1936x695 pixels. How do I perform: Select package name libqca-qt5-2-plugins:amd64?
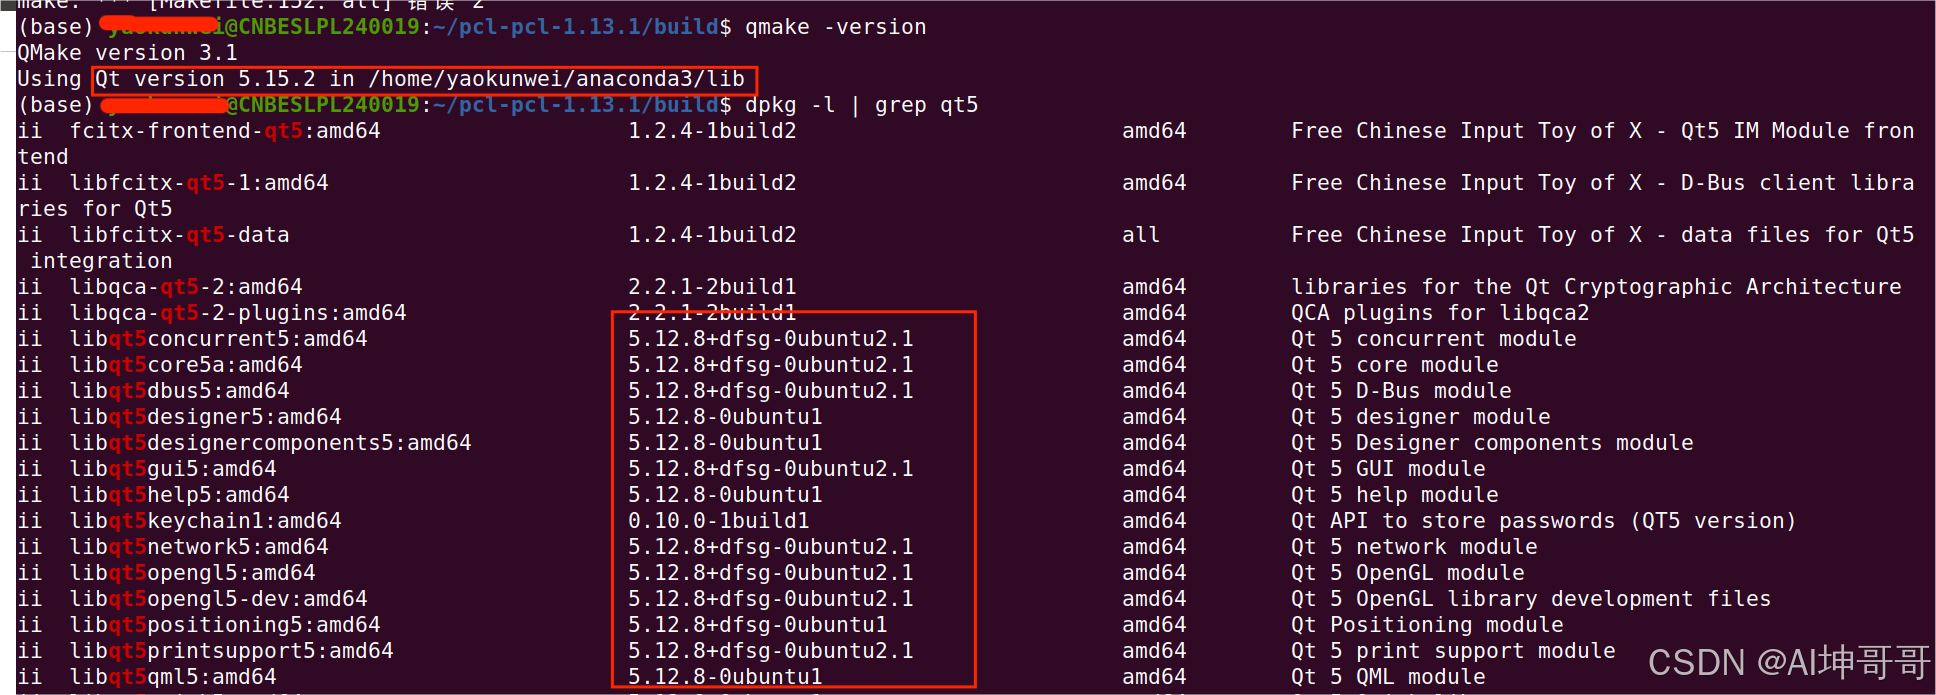click(x=238, y=313)
